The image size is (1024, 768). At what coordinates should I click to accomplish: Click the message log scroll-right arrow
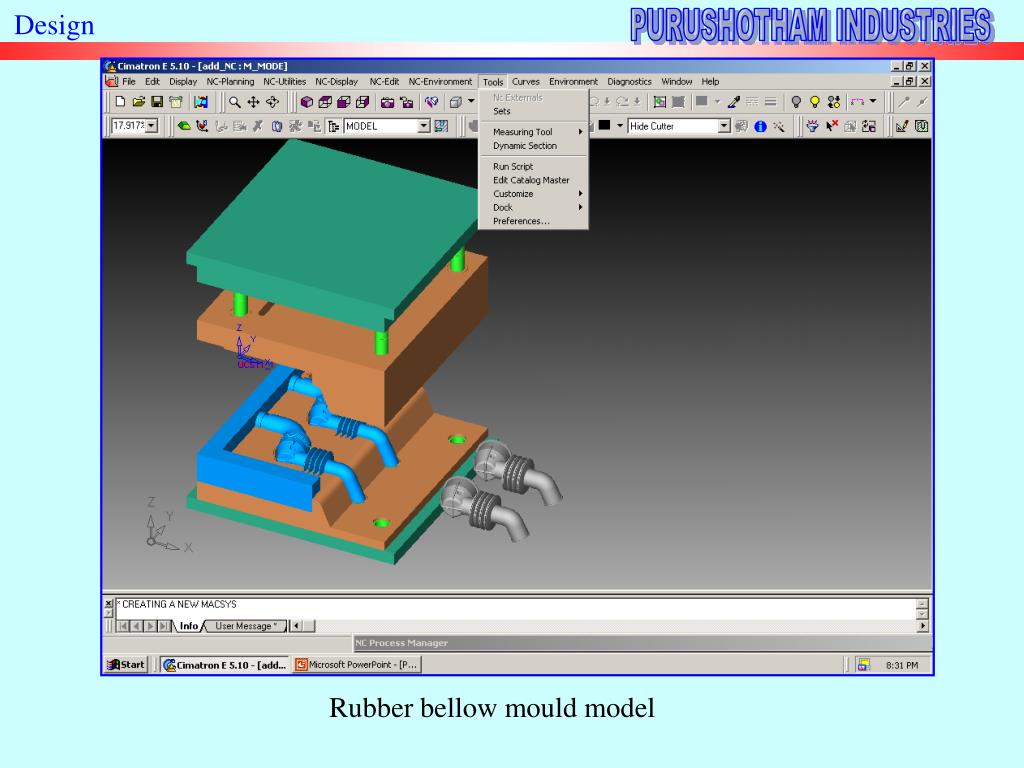click(922, 626)
